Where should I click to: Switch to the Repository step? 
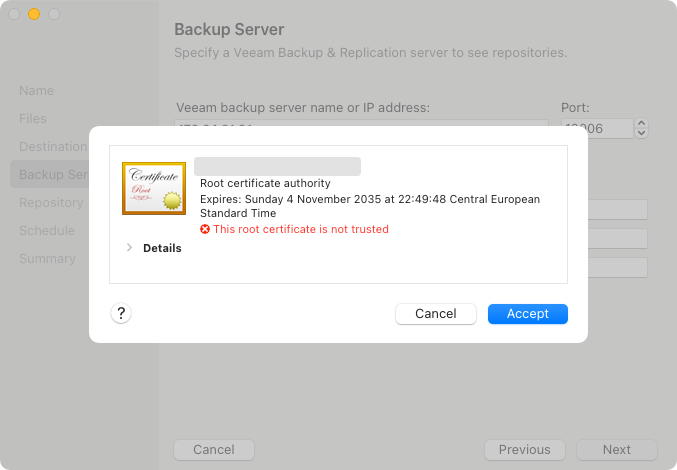click(x=51, y=203)
